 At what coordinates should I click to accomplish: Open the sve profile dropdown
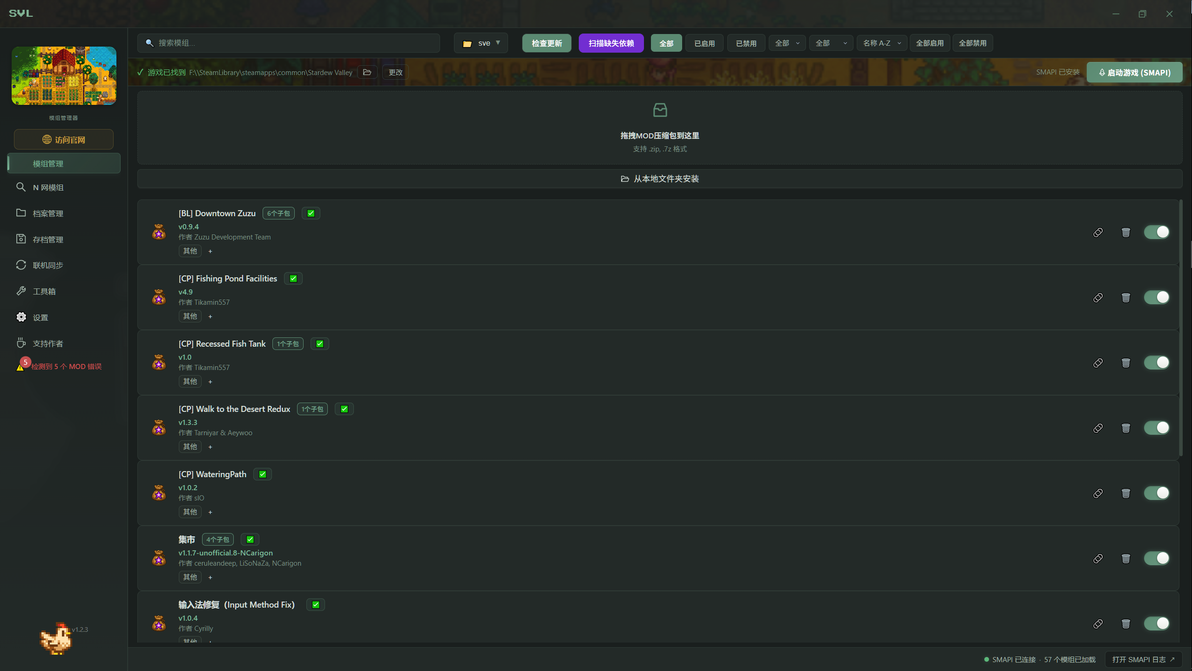[x=481, y=43]
